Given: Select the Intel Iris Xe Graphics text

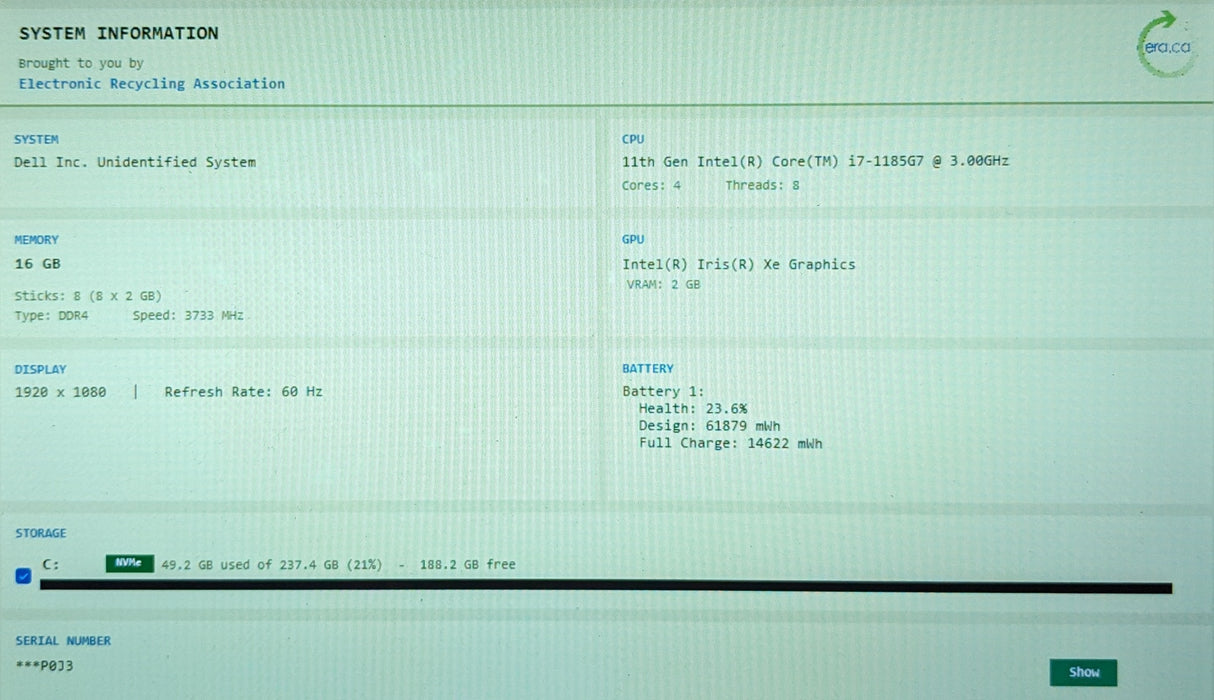Looking at the screenshot, I should pyautogui.click(x=739, y=265).
